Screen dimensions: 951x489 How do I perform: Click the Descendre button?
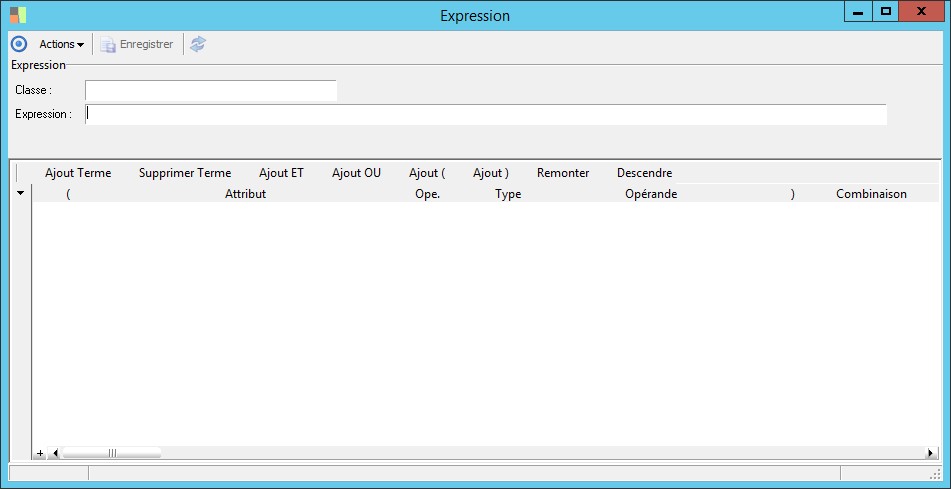[x=645, y=173]
